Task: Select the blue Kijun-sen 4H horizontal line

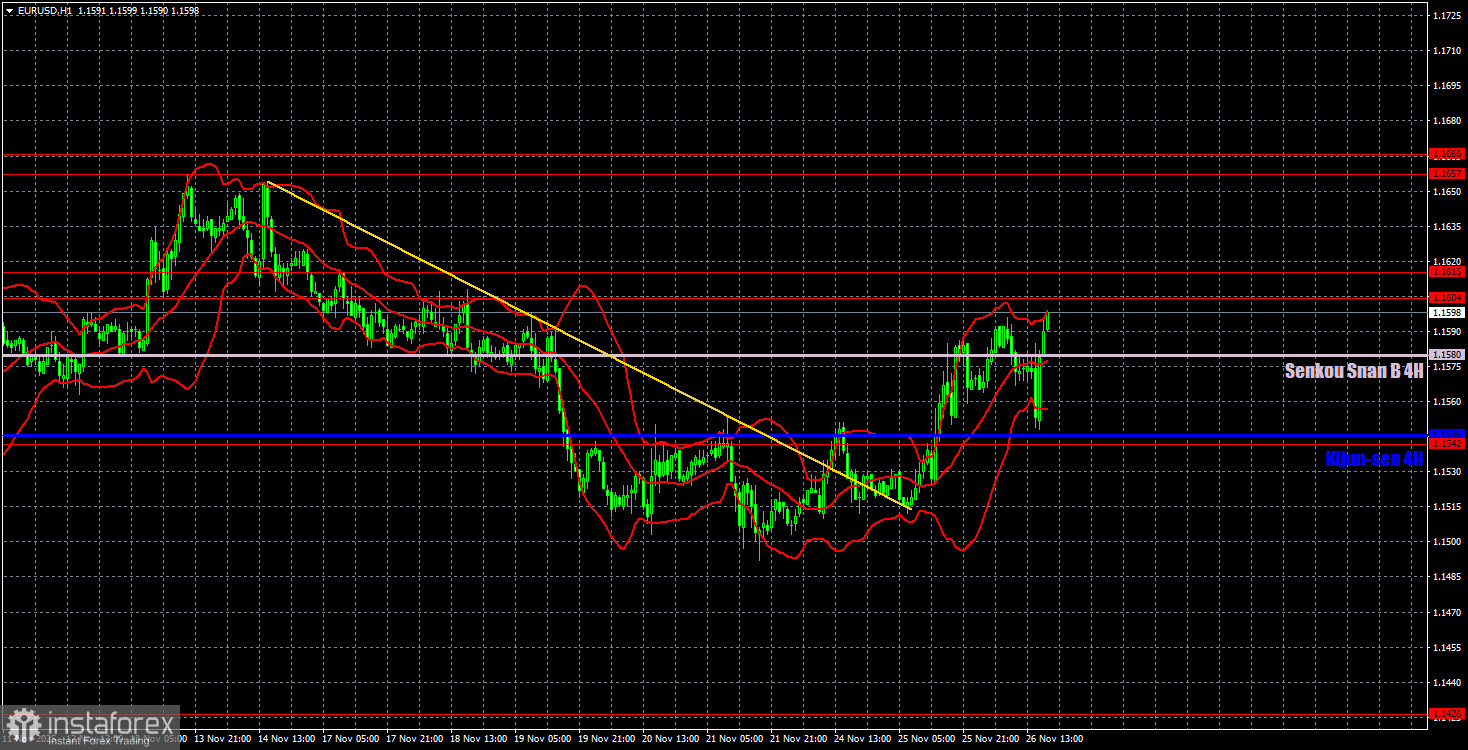Action: pyautogui.click(x=714, y=435)
